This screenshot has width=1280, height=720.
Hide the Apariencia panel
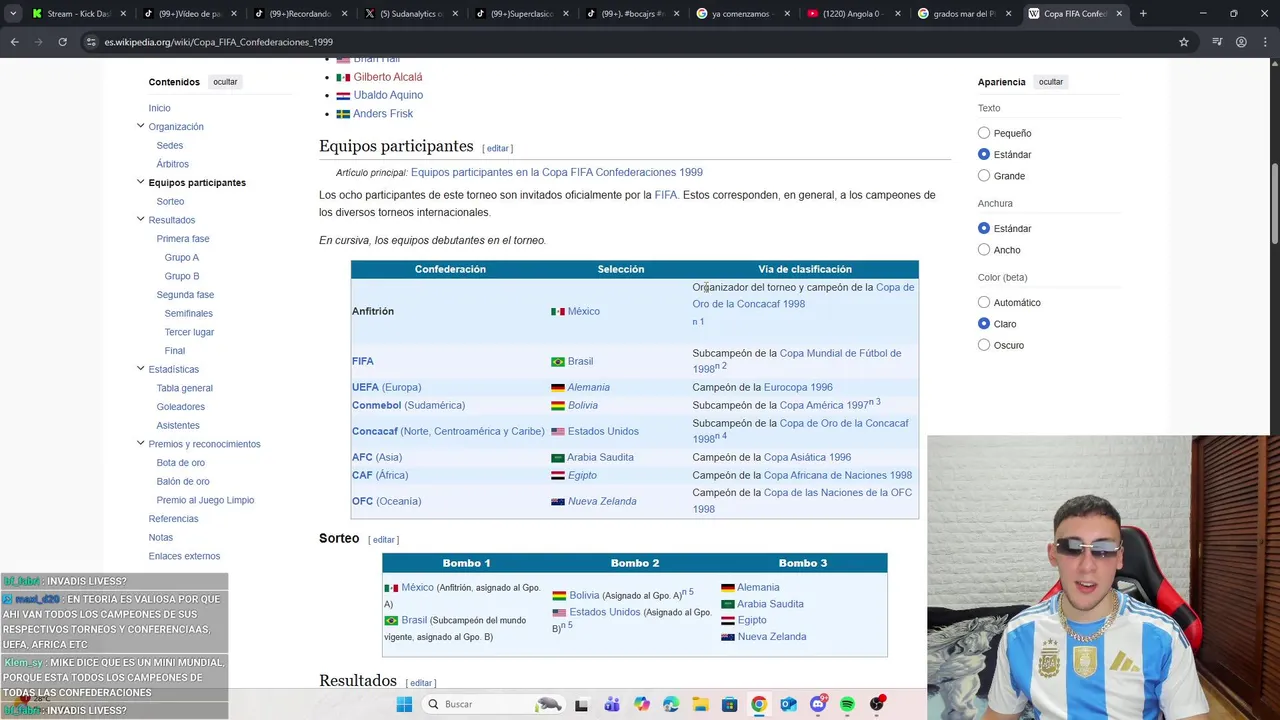(x=1051, y=82)
